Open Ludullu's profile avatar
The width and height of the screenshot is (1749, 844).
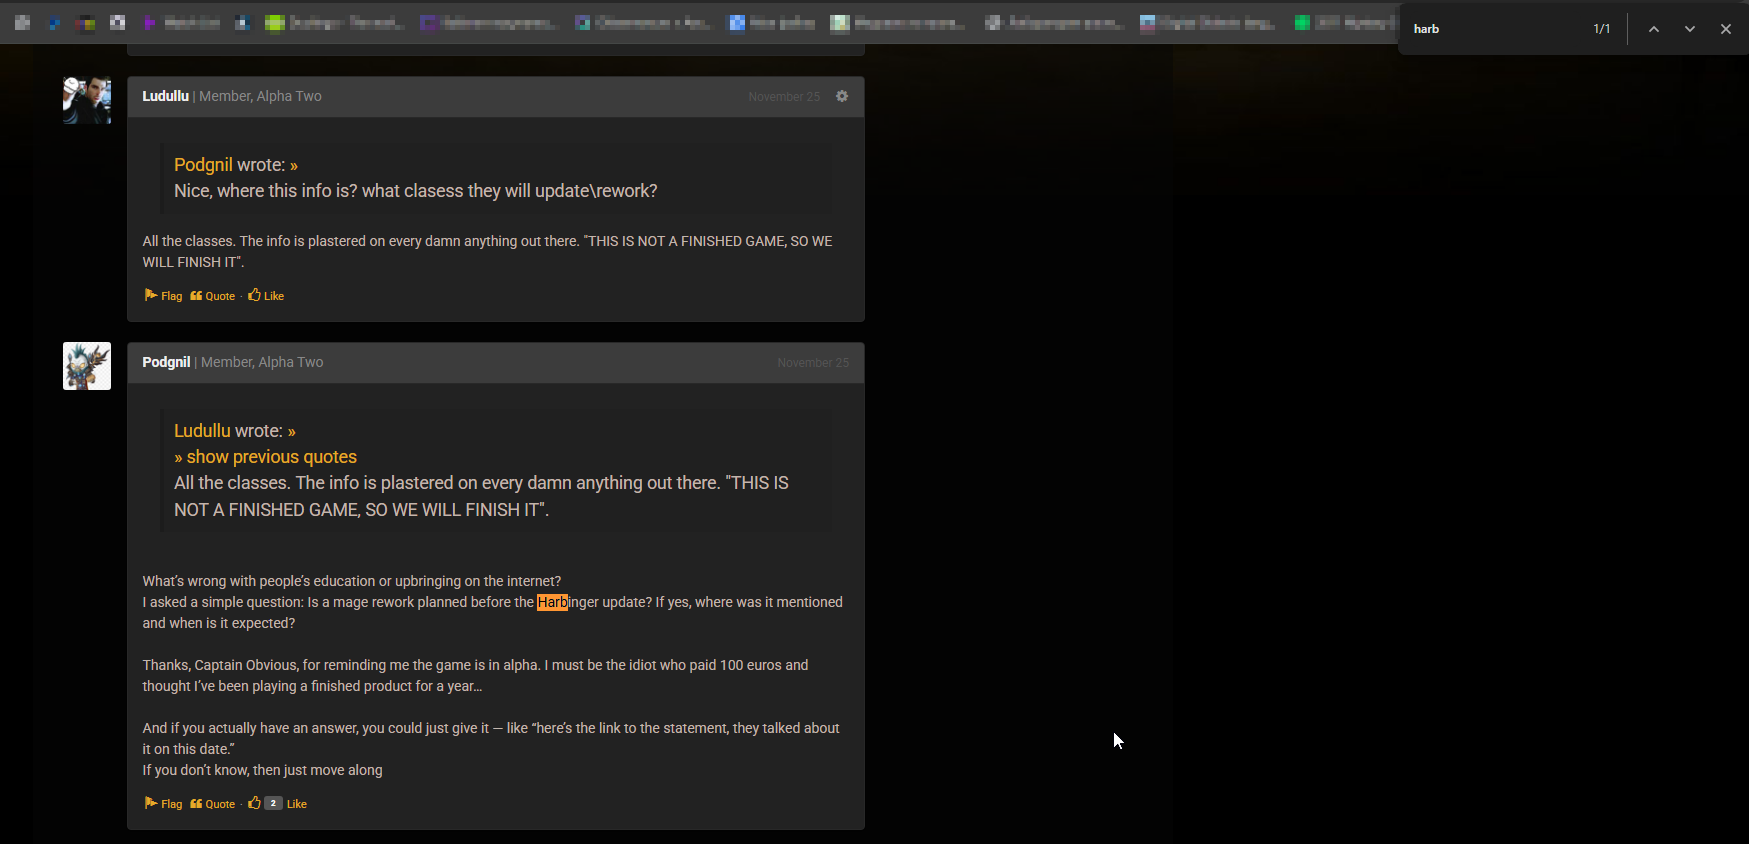(87, 100)
